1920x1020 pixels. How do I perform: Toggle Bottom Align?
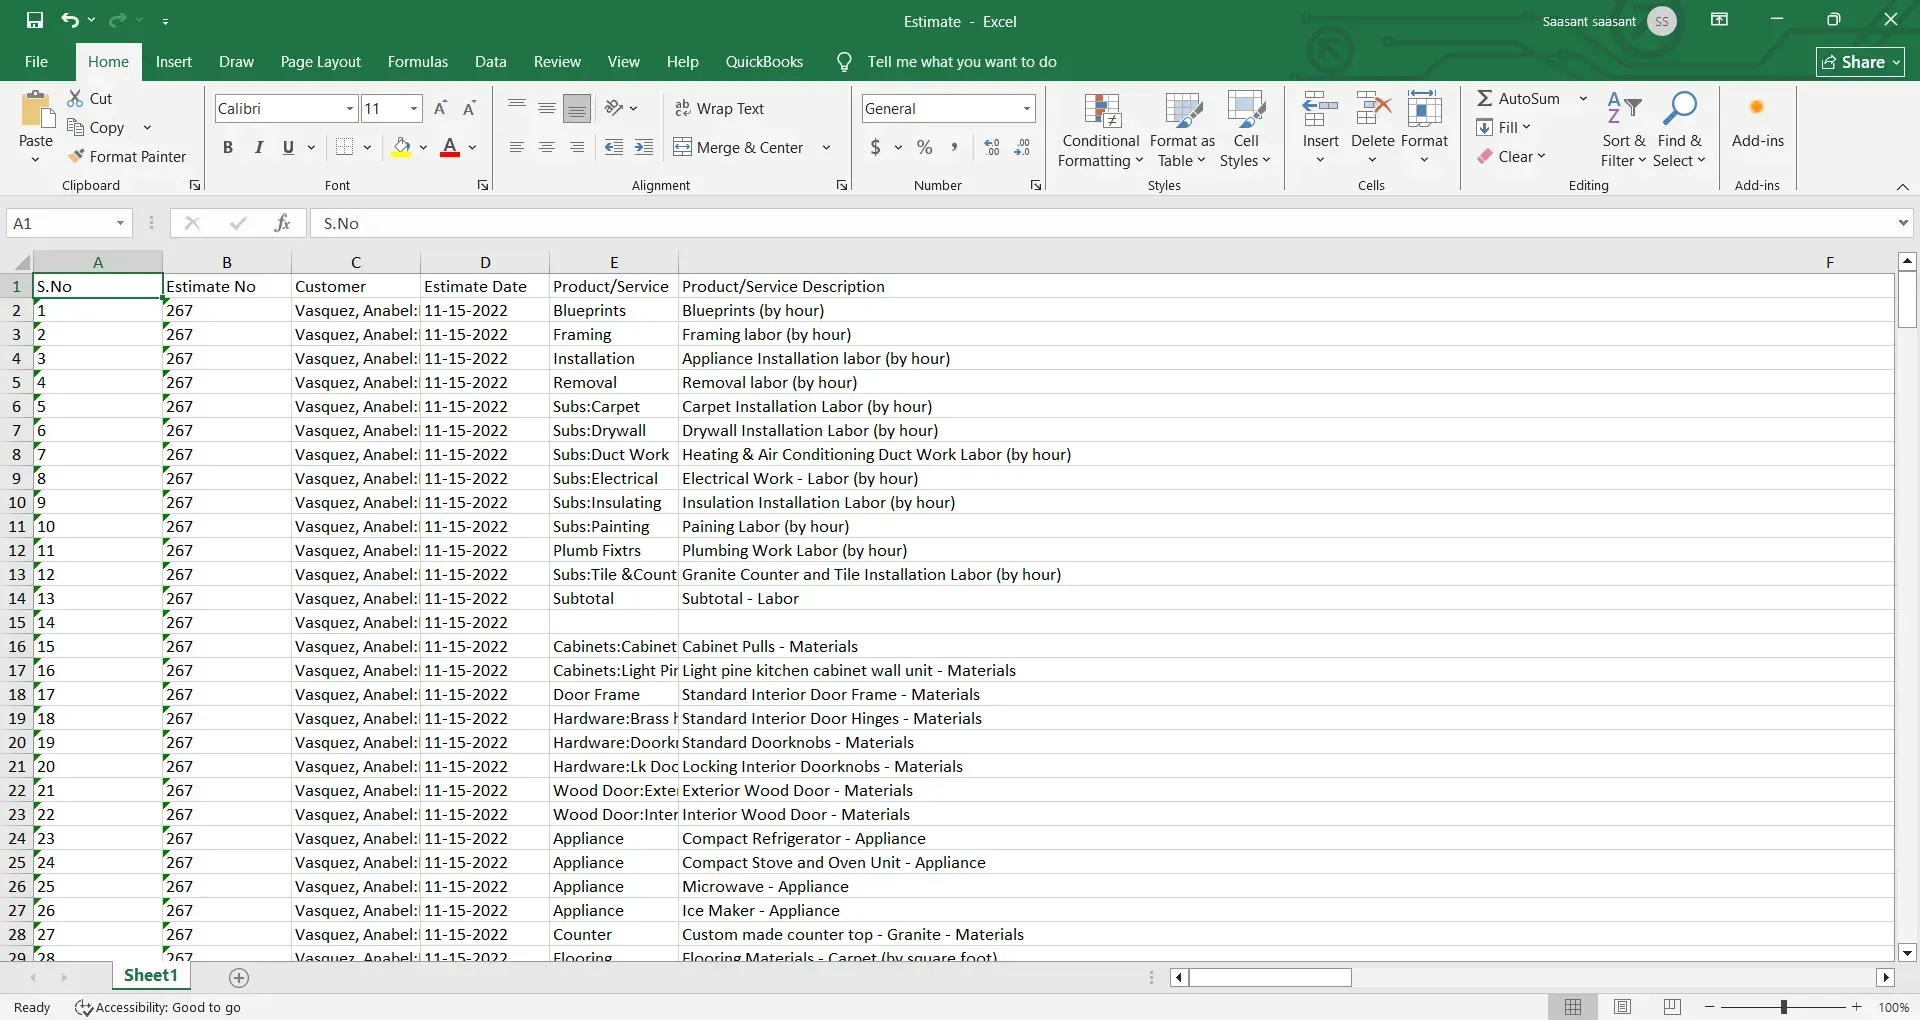(x=577, y=108)
